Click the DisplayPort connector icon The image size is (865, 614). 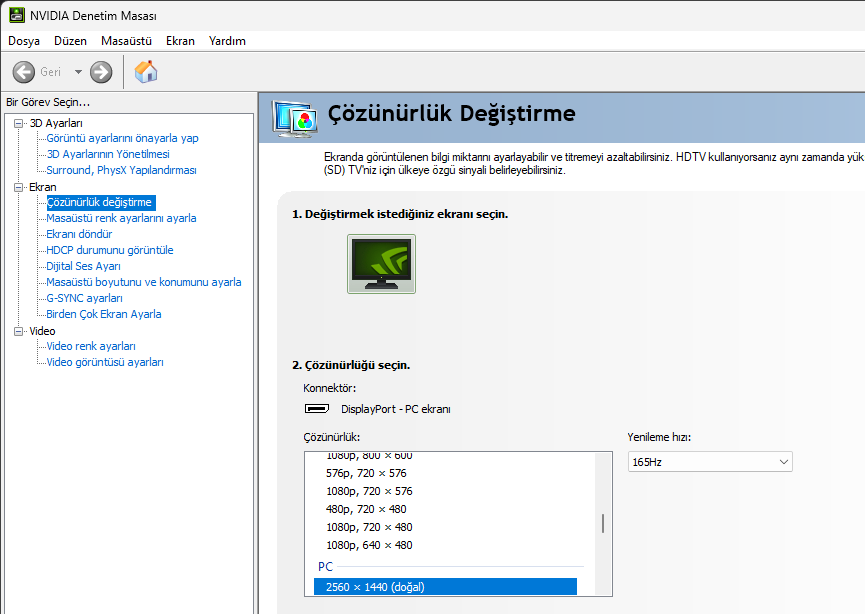click(317, 409)
